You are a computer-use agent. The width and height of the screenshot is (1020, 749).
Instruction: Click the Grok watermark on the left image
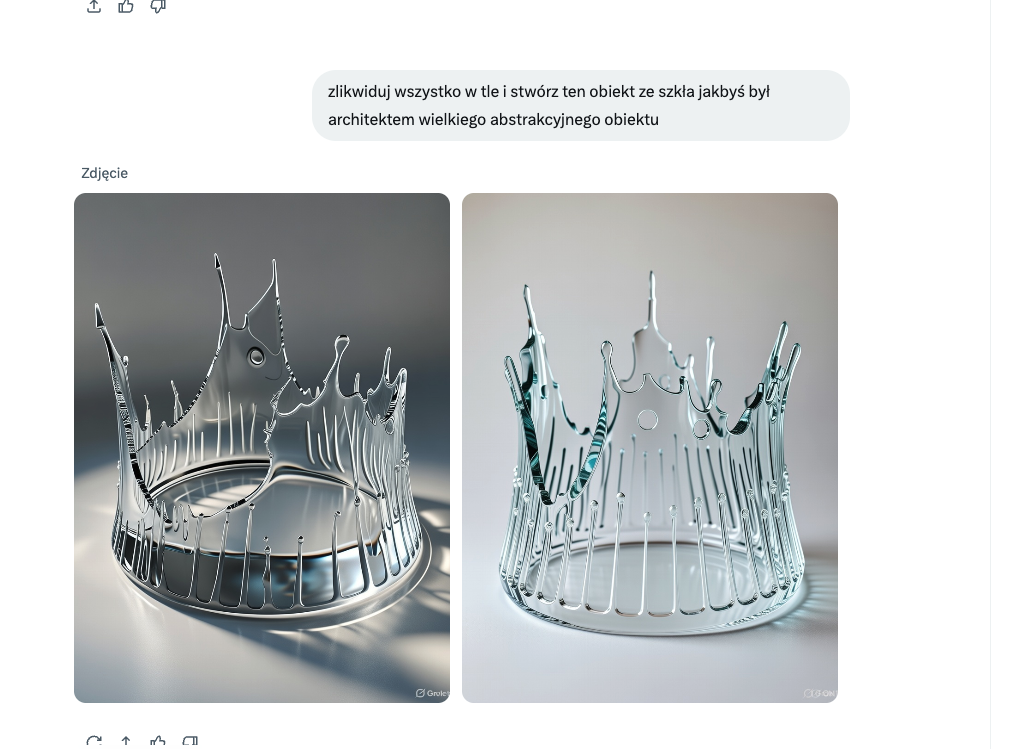[x=433, y=693]
